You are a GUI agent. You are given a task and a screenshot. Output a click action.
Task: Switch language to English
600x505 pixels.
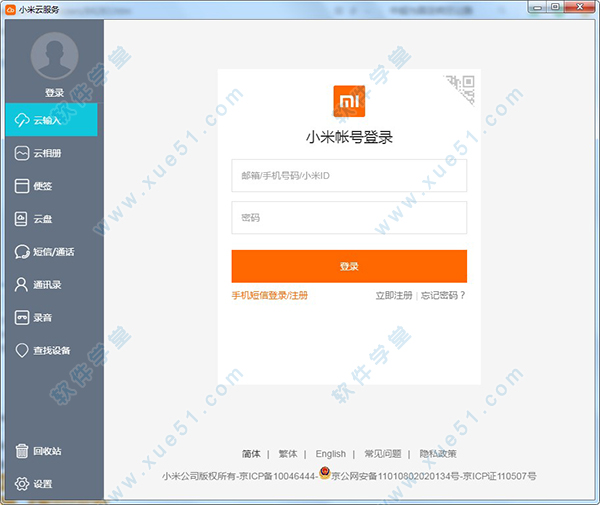(331, 454)
